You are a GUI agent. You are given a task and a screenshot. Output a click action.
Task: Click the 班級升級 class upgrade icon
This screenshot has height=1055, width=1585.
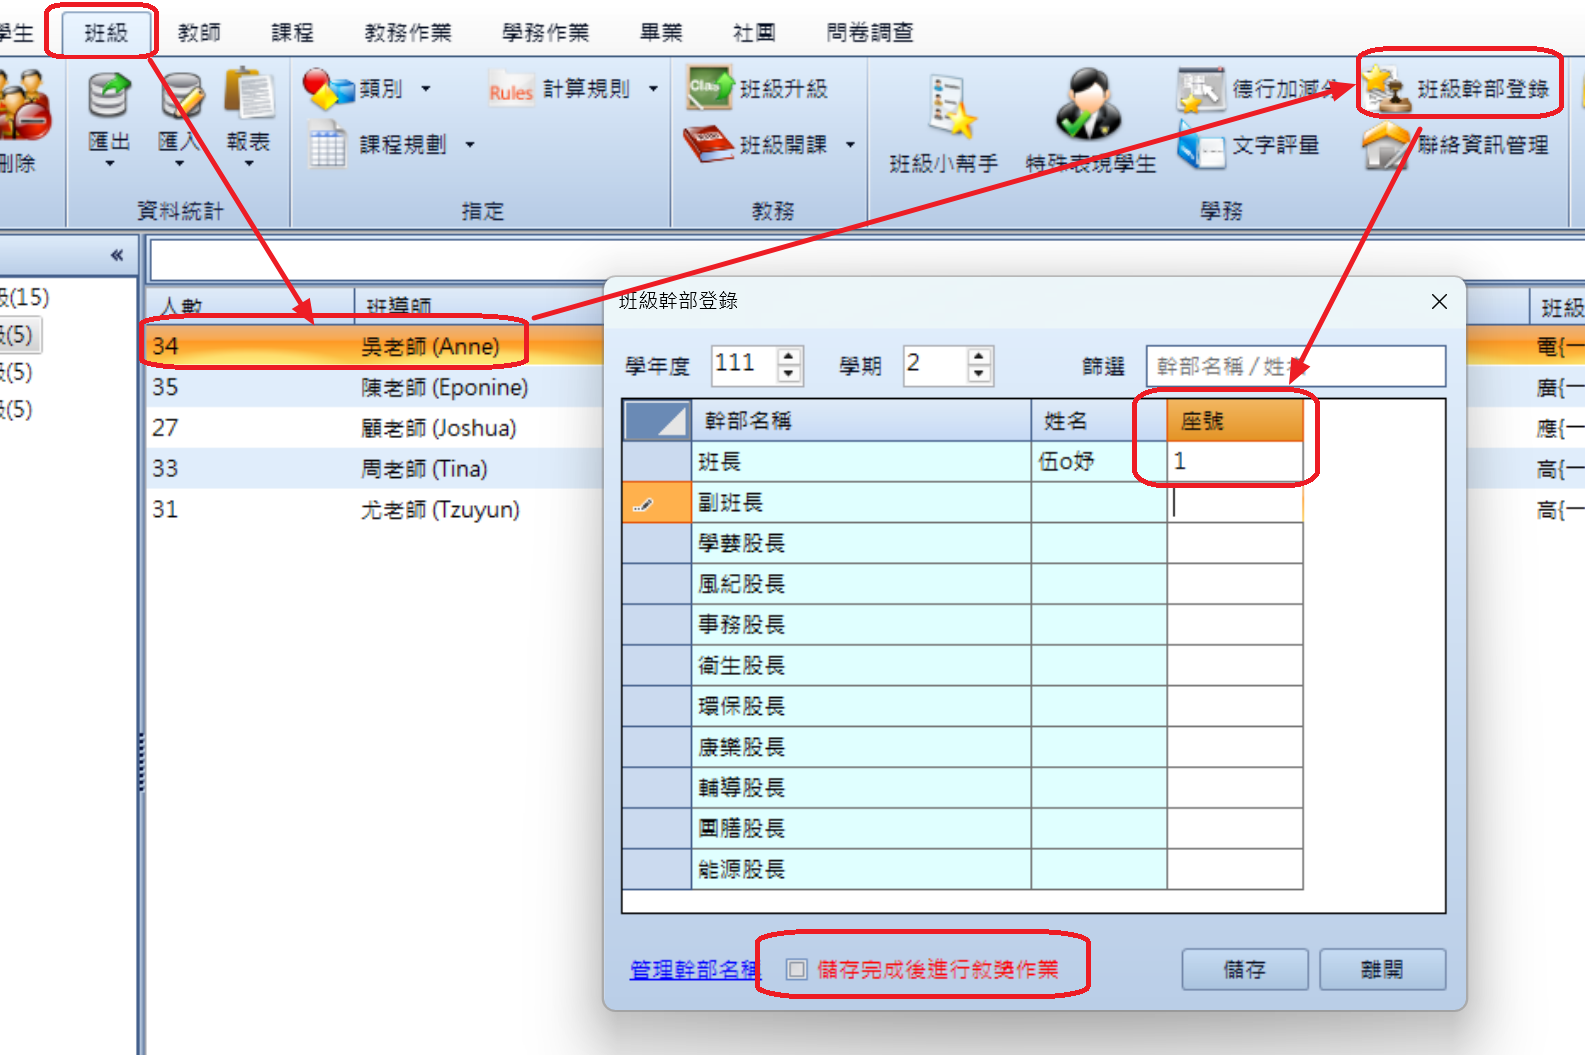point(709,88)
